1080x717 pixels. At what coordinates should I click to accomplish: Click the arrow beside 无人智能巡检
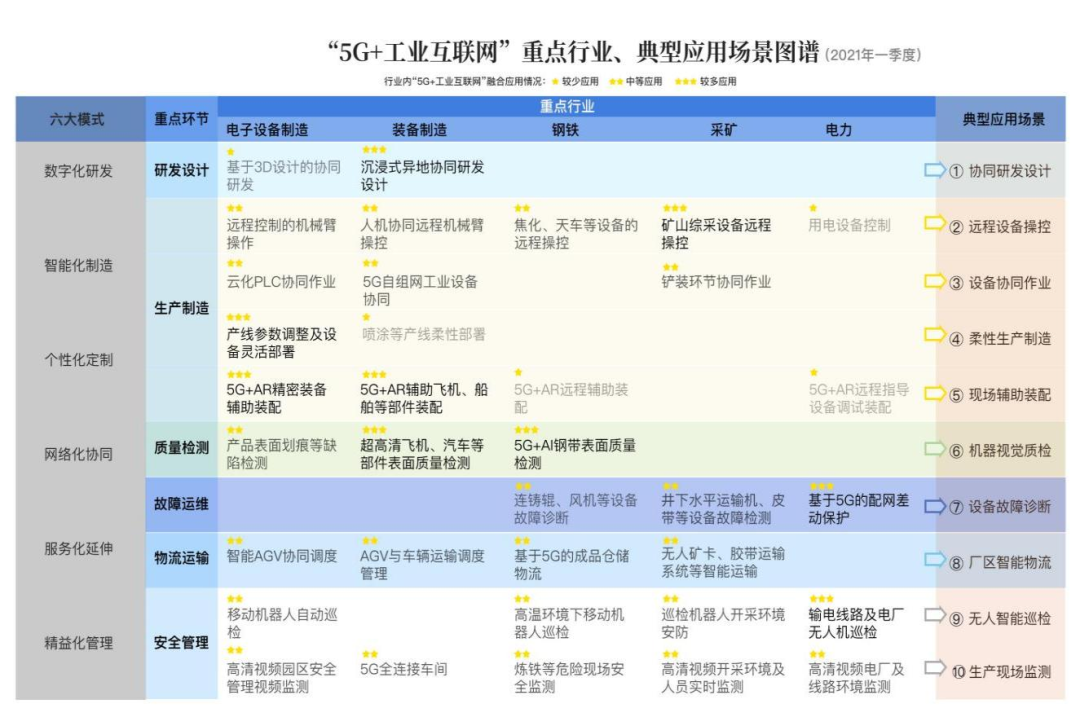tap(934, 616)
